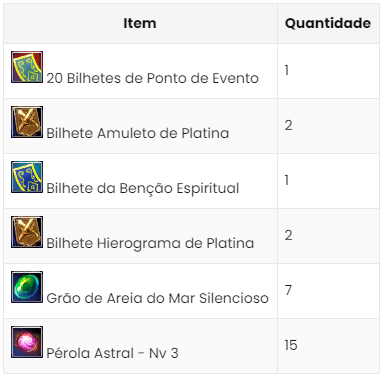Click the pink Pérola Astral orb icon
Image resolution: width=382 pixels, height=379 pixels.
tap(27, 342)
